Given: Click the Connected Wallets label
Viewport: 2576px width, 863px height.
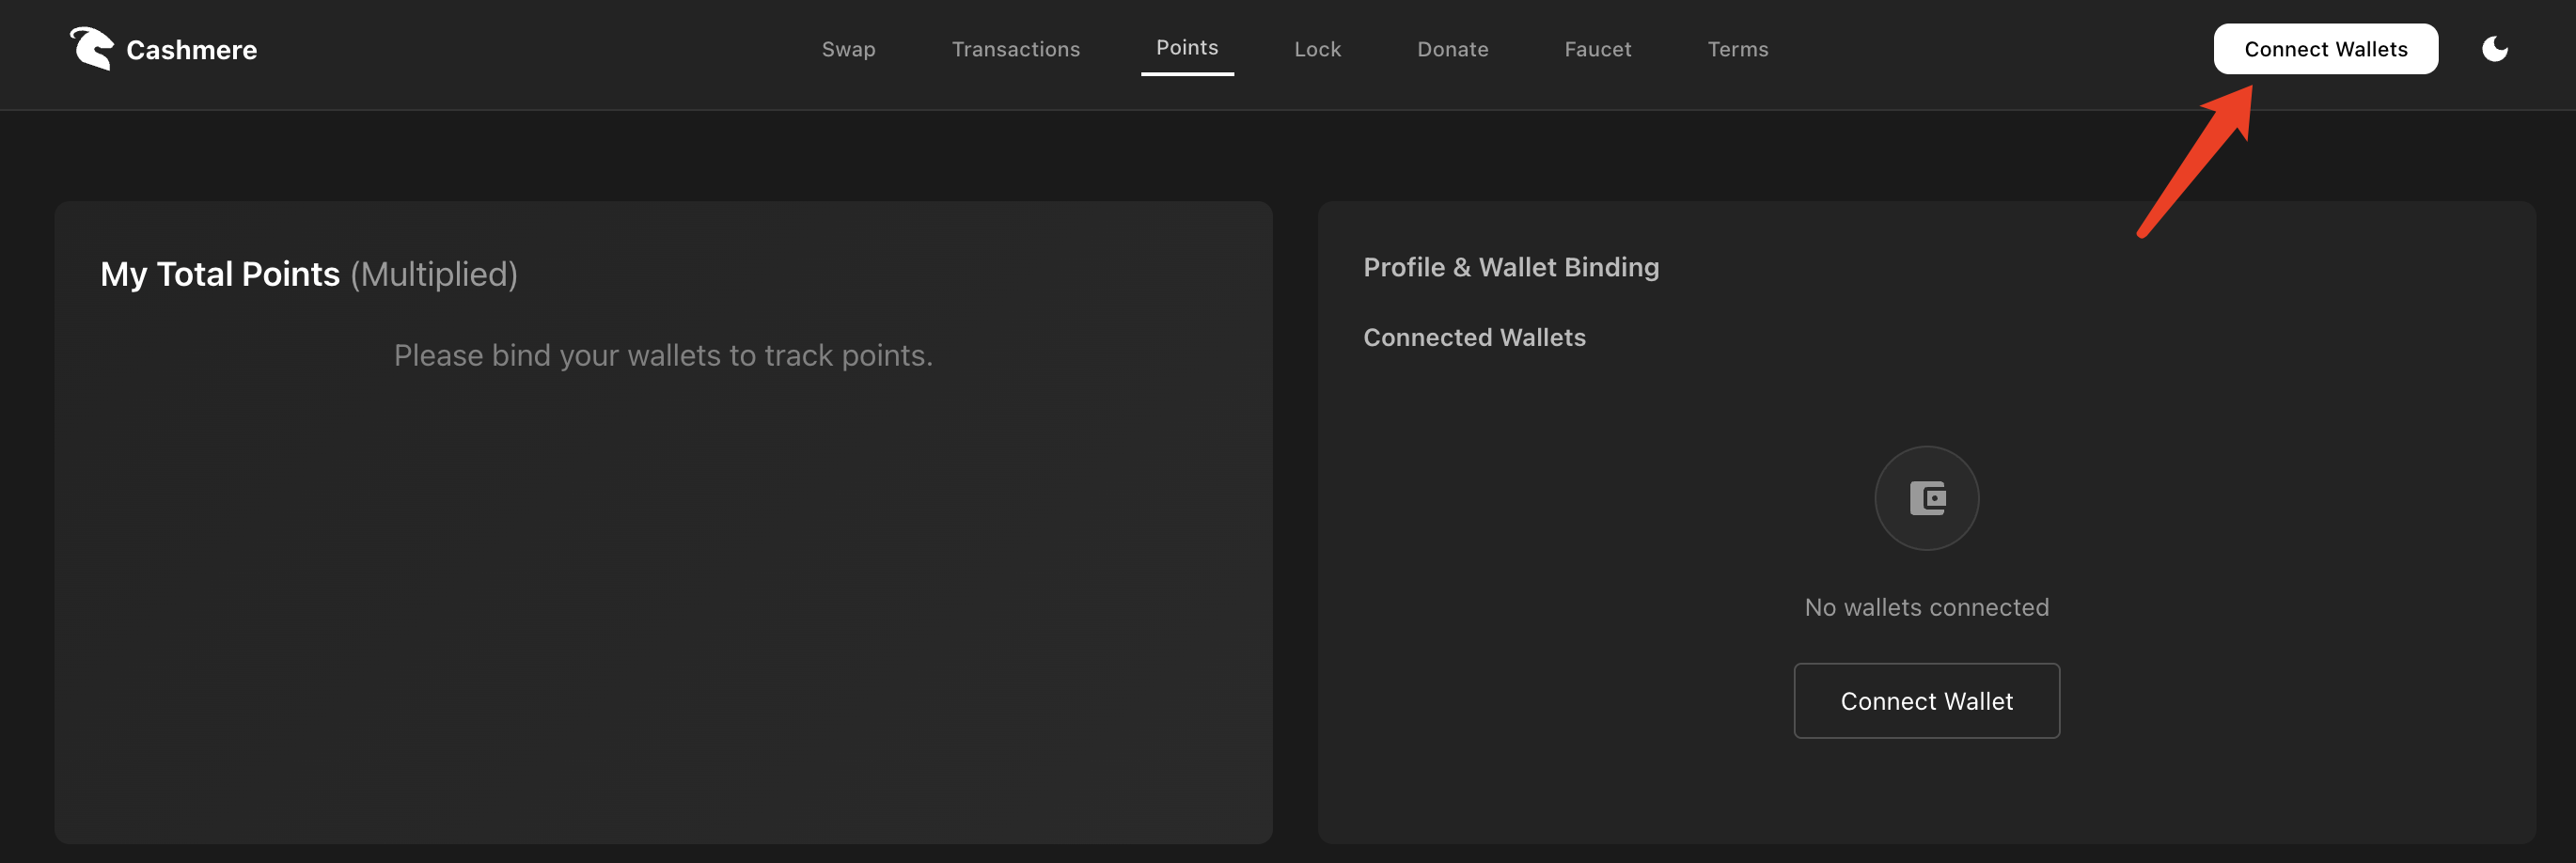Looking at the screenshot, I should pos(1474,337).
